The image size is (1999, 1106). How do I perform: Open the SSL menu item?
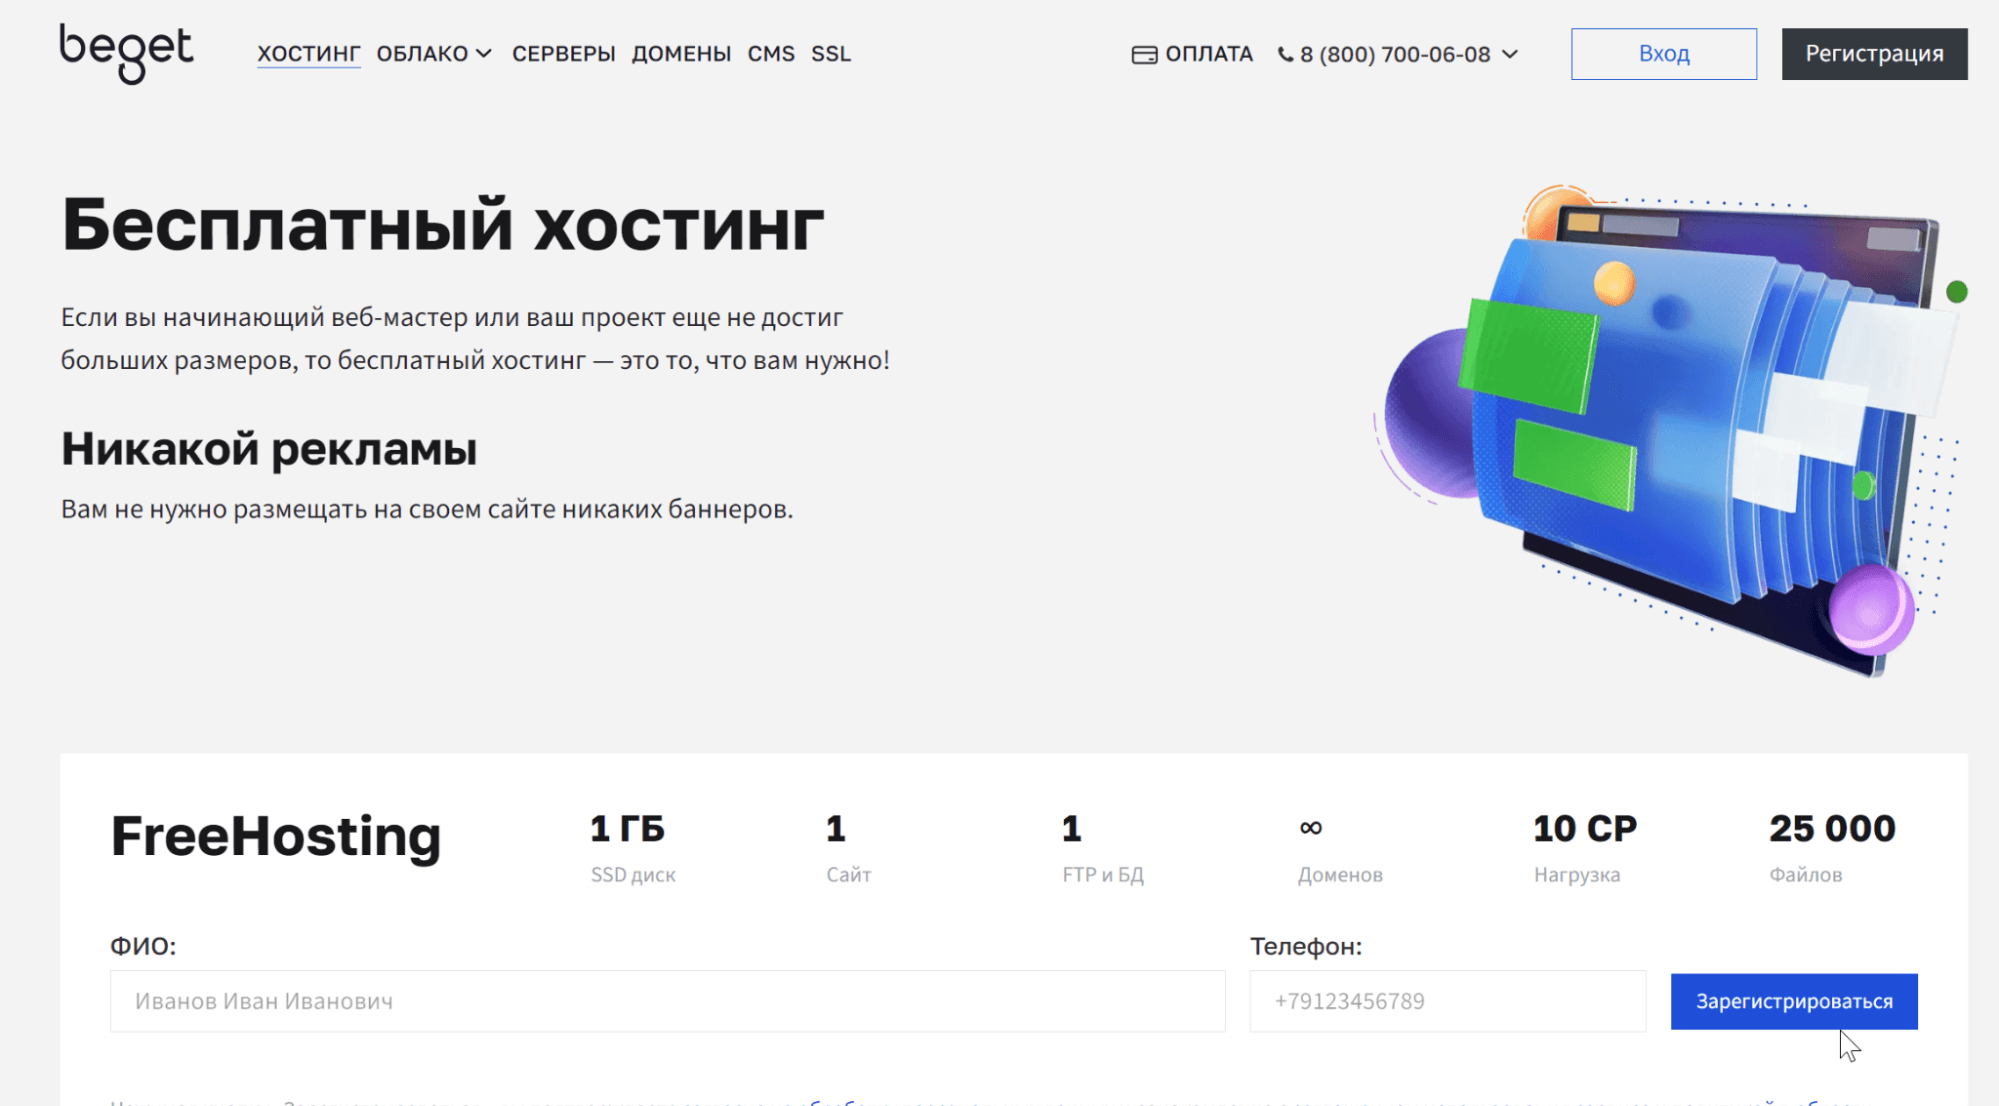tap(831, 54)
